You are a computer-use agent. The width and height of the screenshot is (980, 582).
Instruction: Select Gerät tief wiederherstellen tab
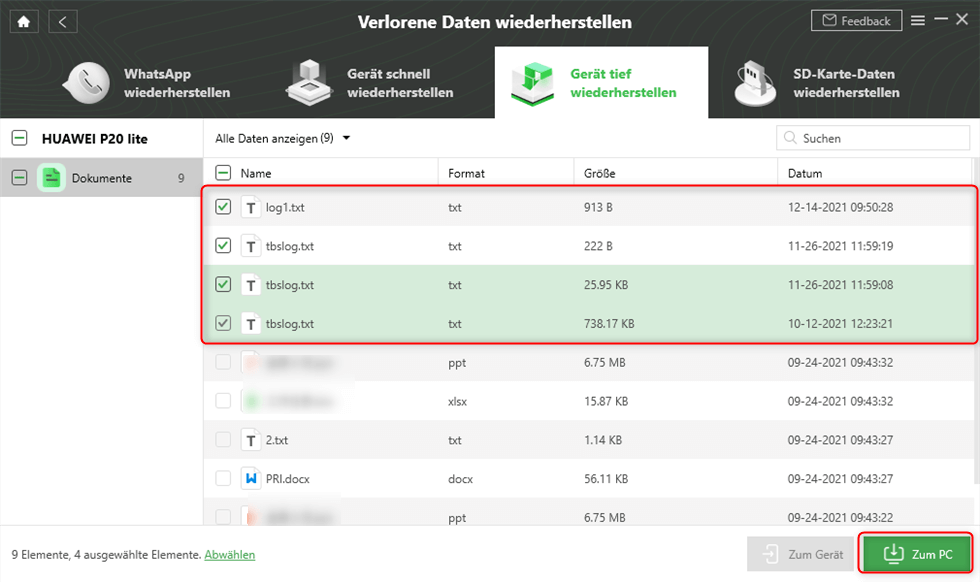(x=601, y=83)
